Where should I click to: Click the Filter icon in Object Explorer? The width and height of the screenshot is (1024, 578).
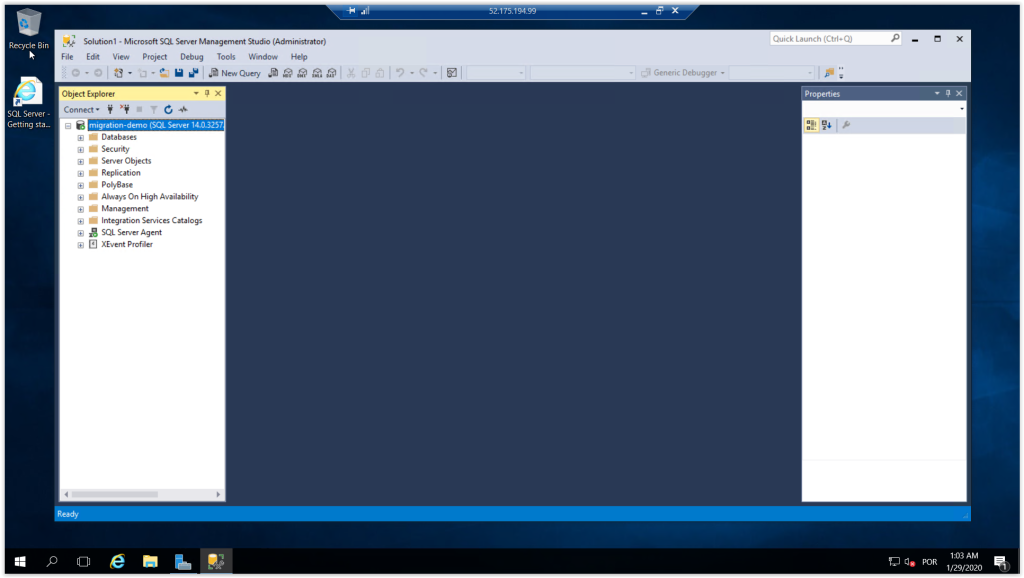pos(153,110)
